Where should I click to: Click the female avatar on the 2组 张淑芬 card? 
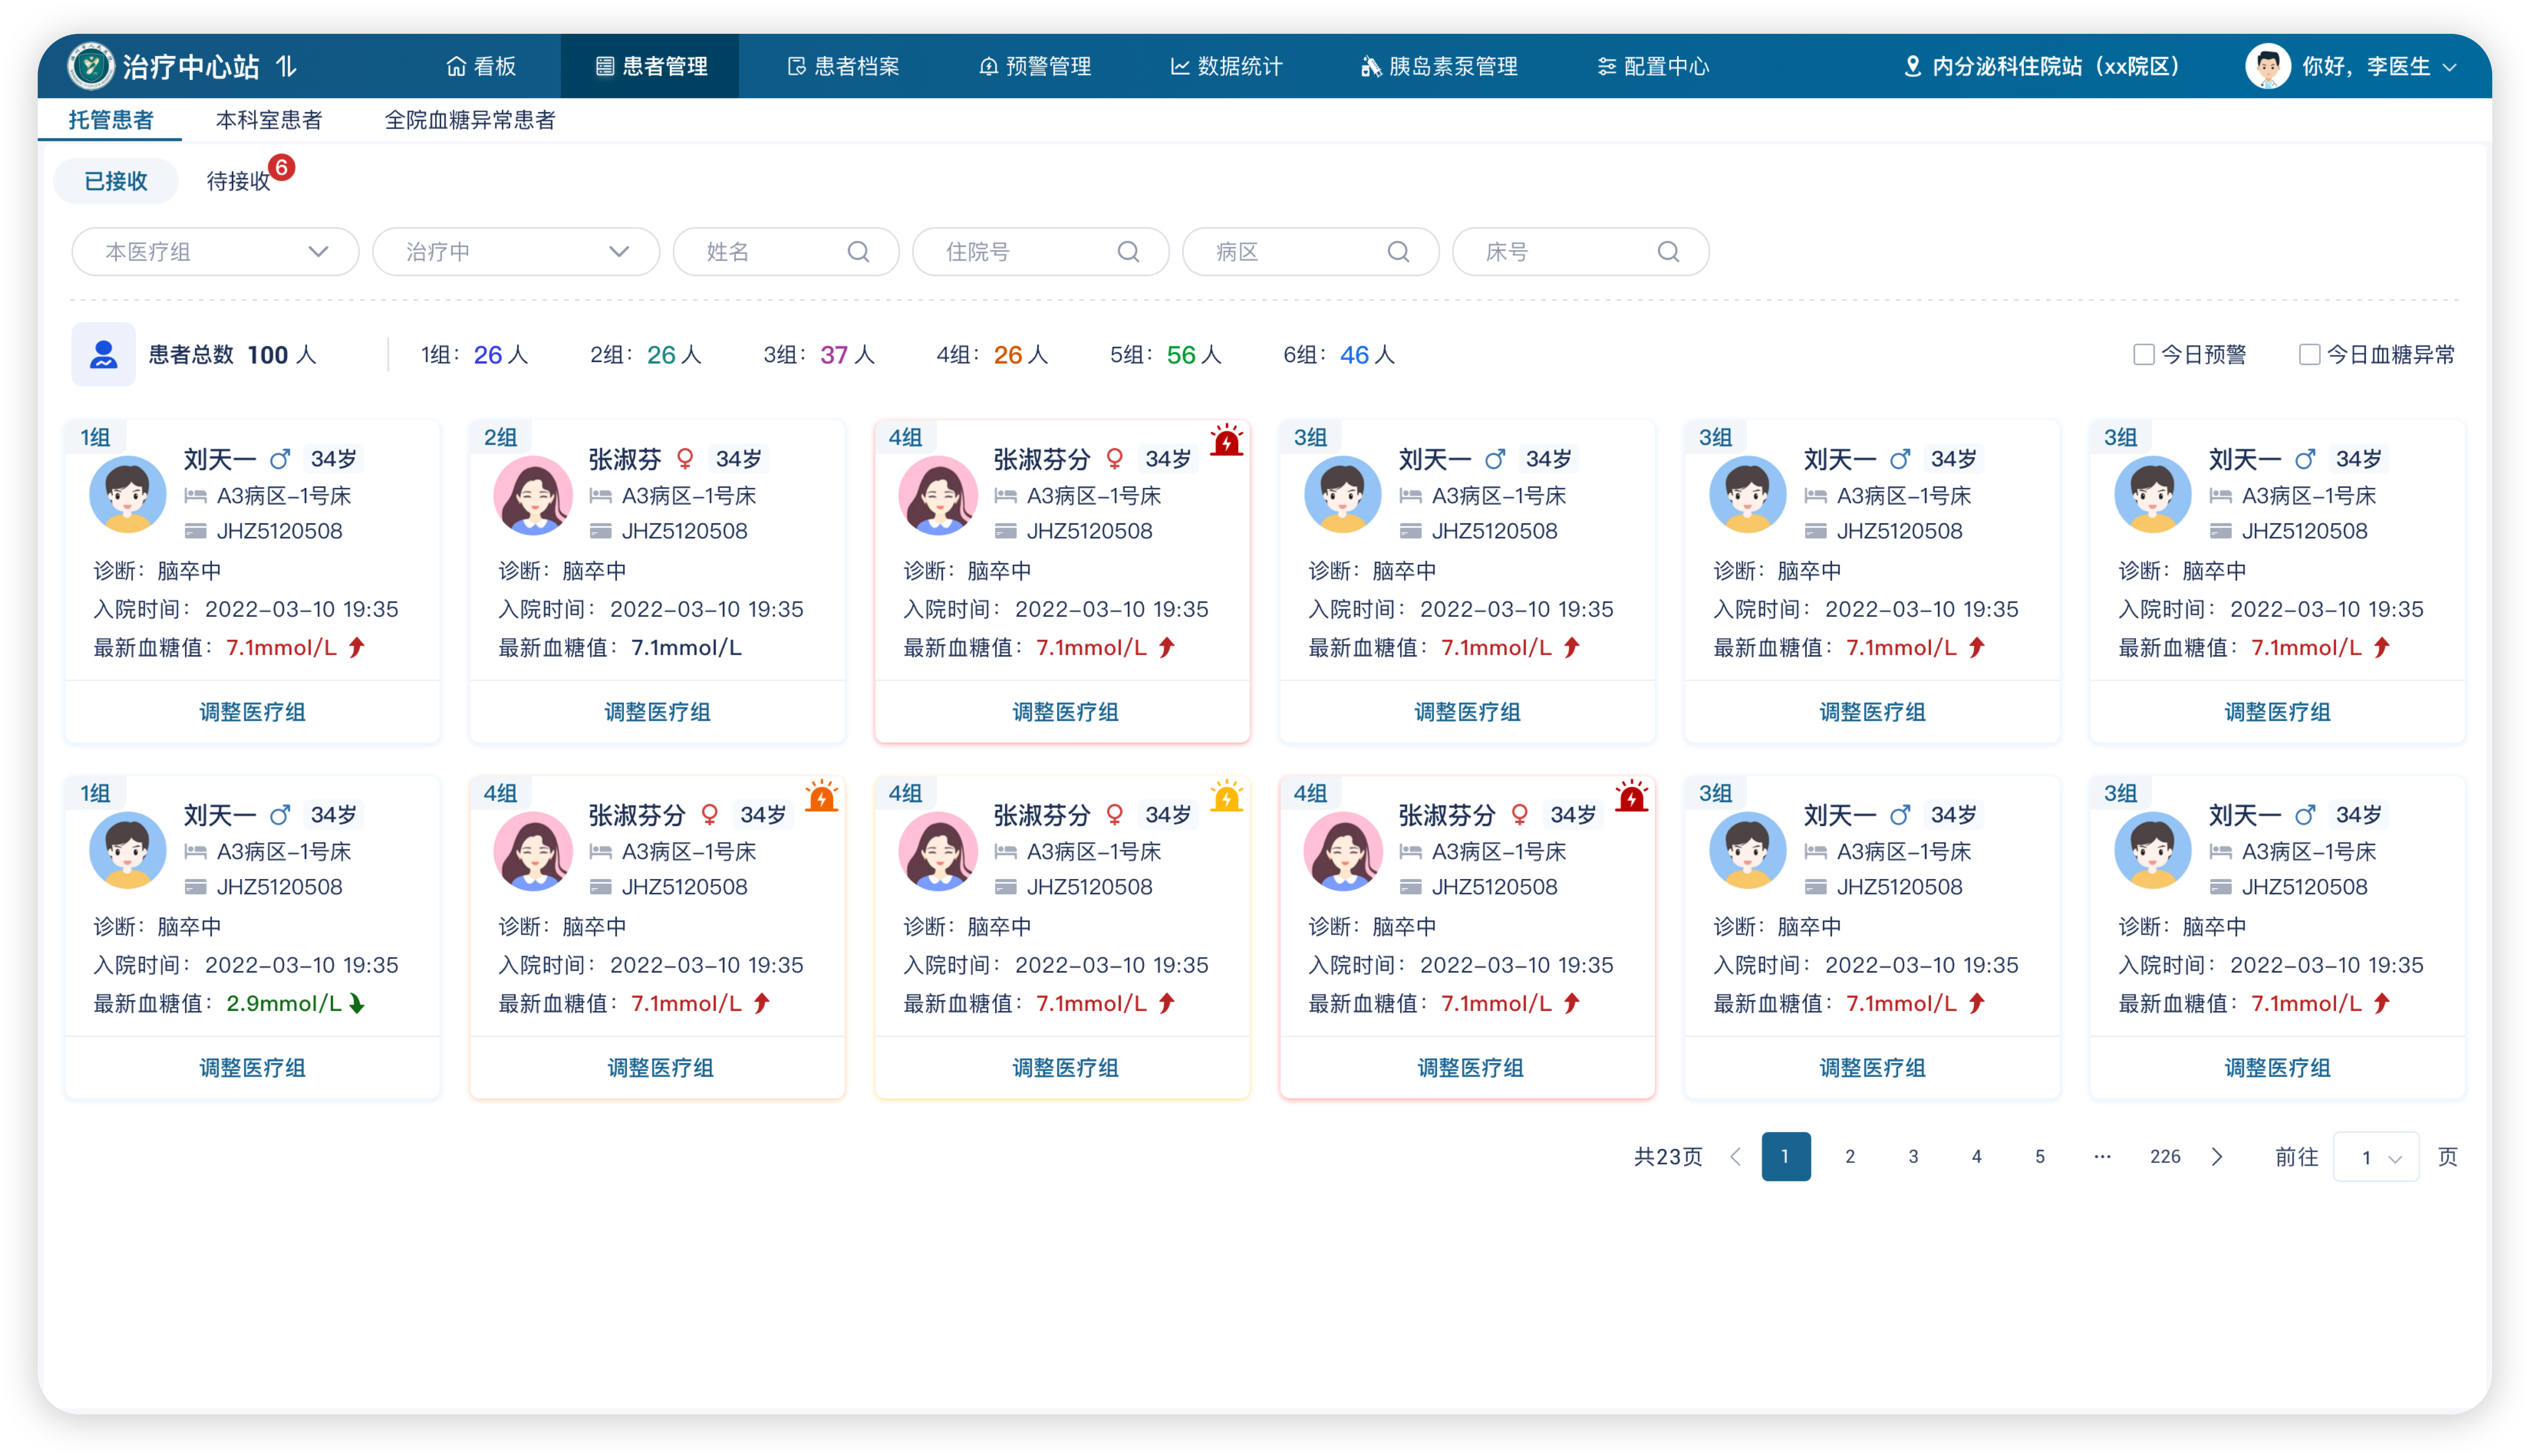tap(533, 494)
